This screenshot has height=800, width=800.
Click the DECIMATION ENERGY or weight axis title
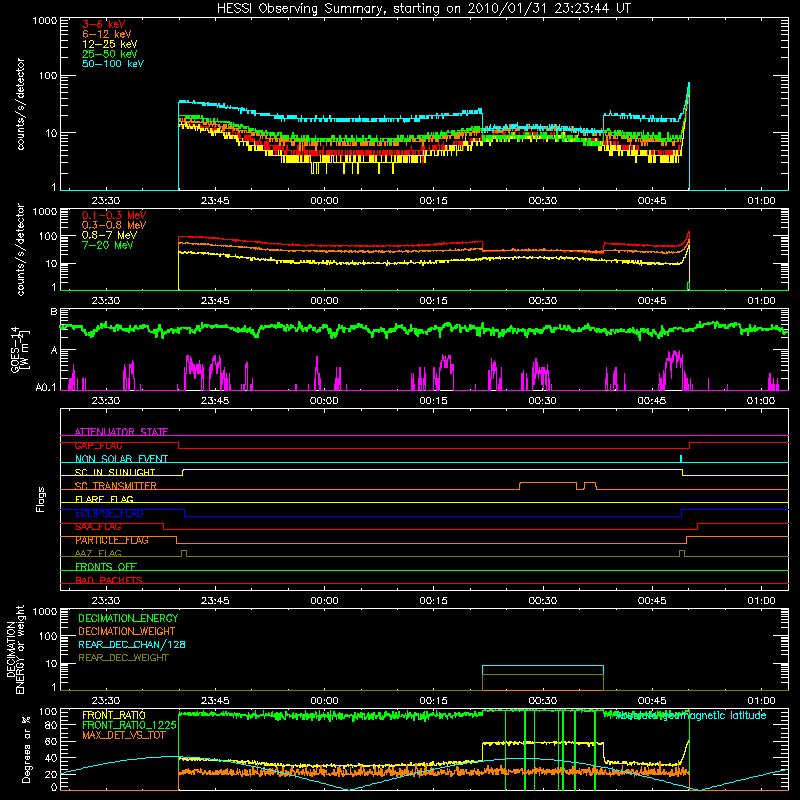(15, 649)
